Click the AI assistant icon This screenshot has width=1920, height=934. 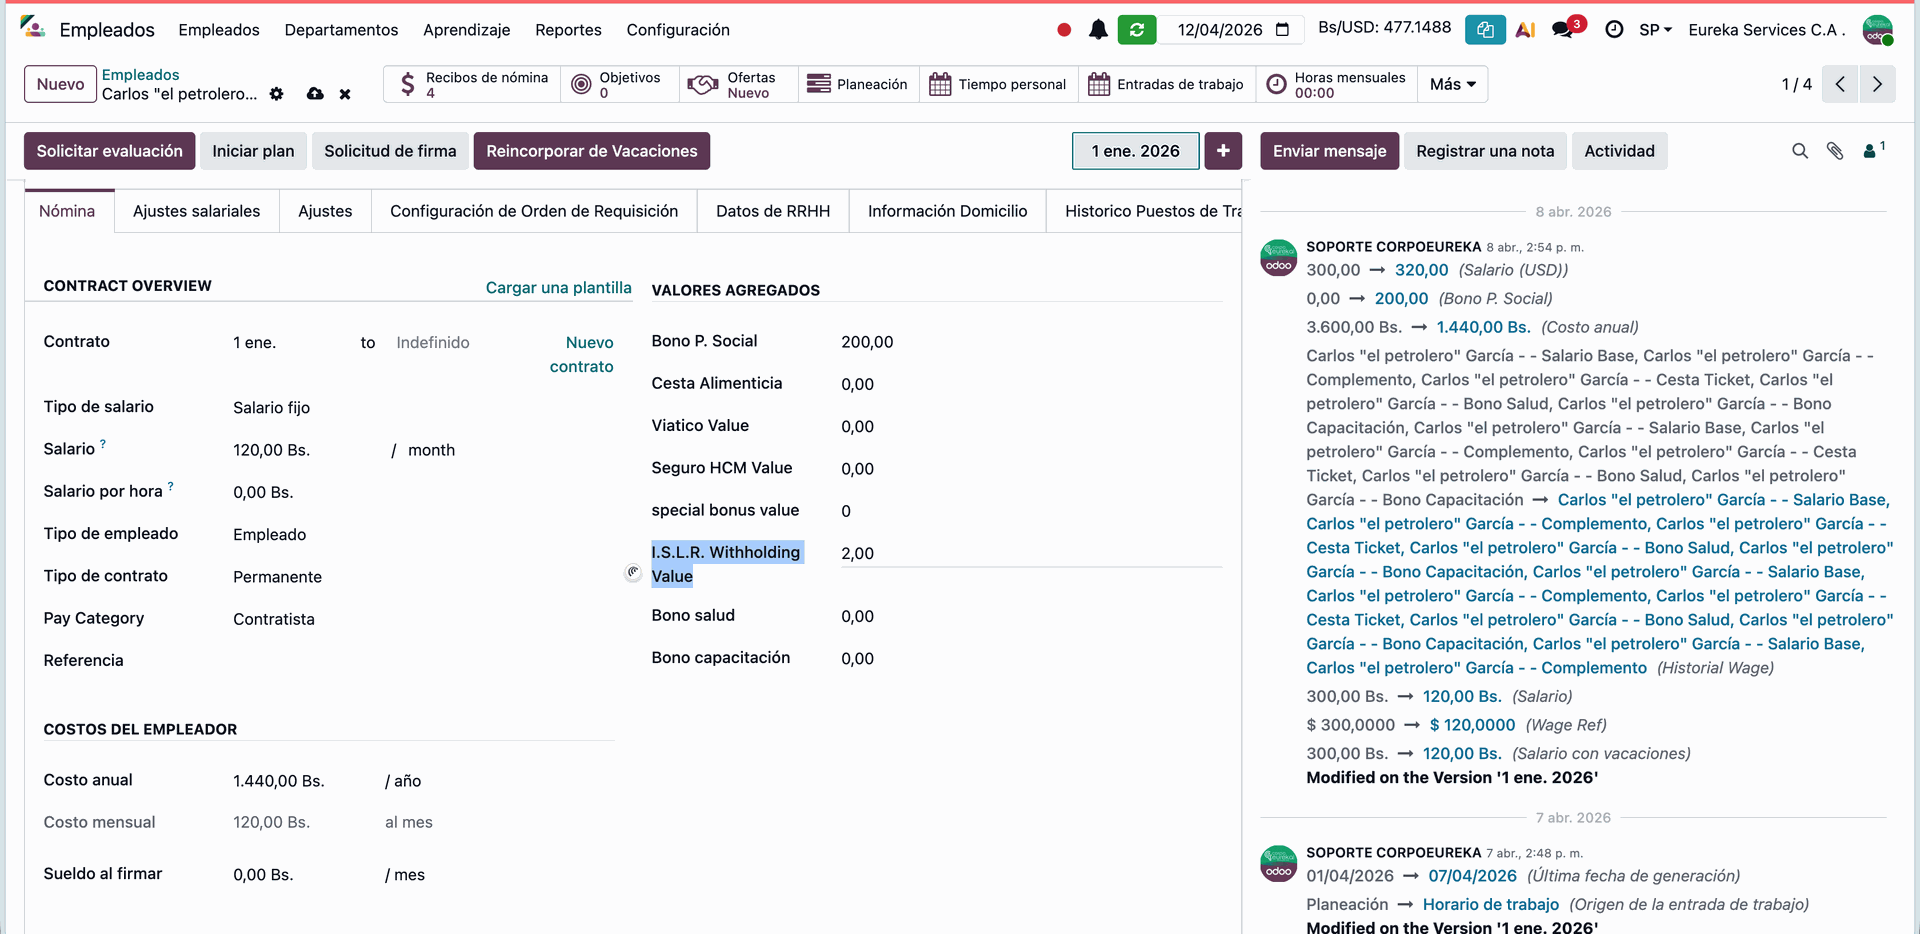tap(1525, 30)
